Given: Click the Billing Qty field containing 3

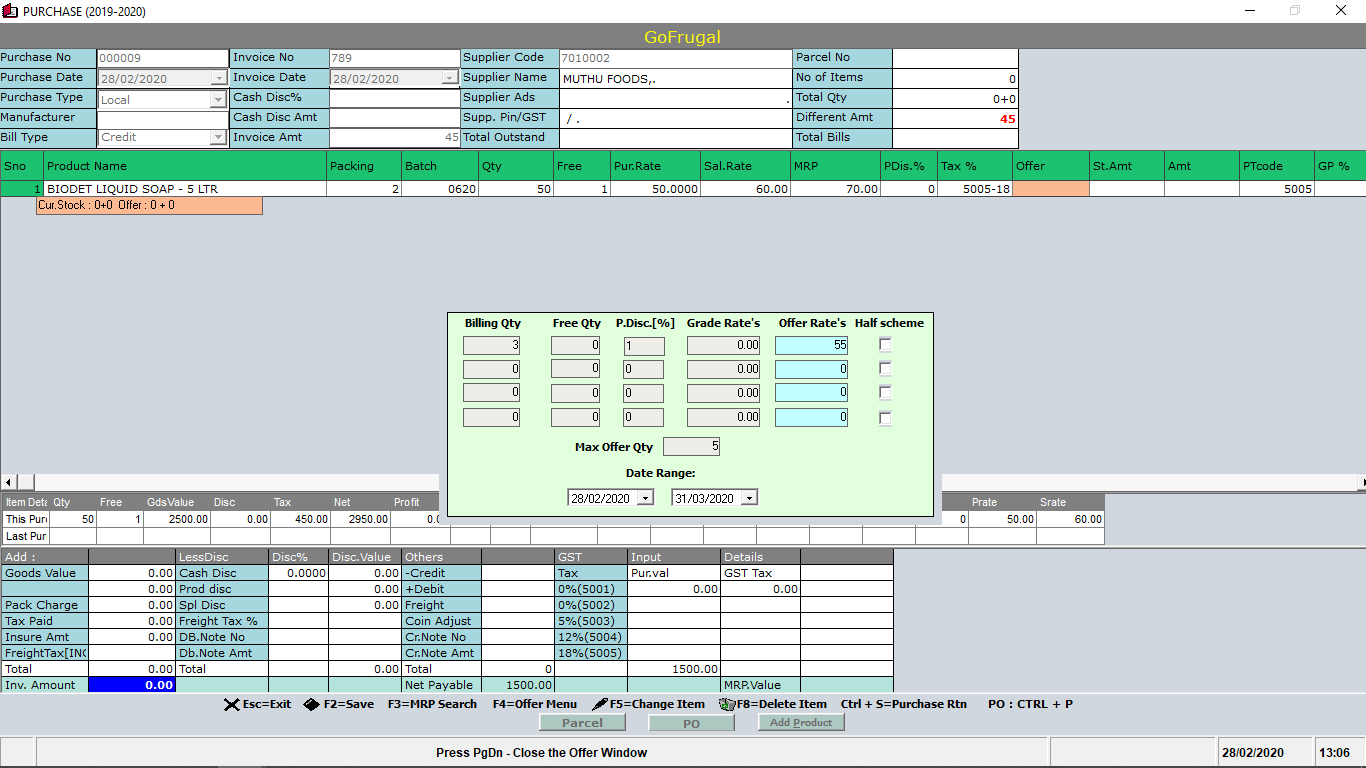Looking at the screenshot, I should (491, 345).
